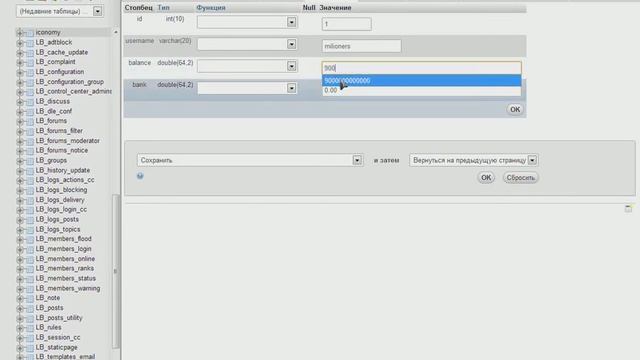Open function dropdown for id row
The height and width of the screenshot is (360, 640).
247,22
